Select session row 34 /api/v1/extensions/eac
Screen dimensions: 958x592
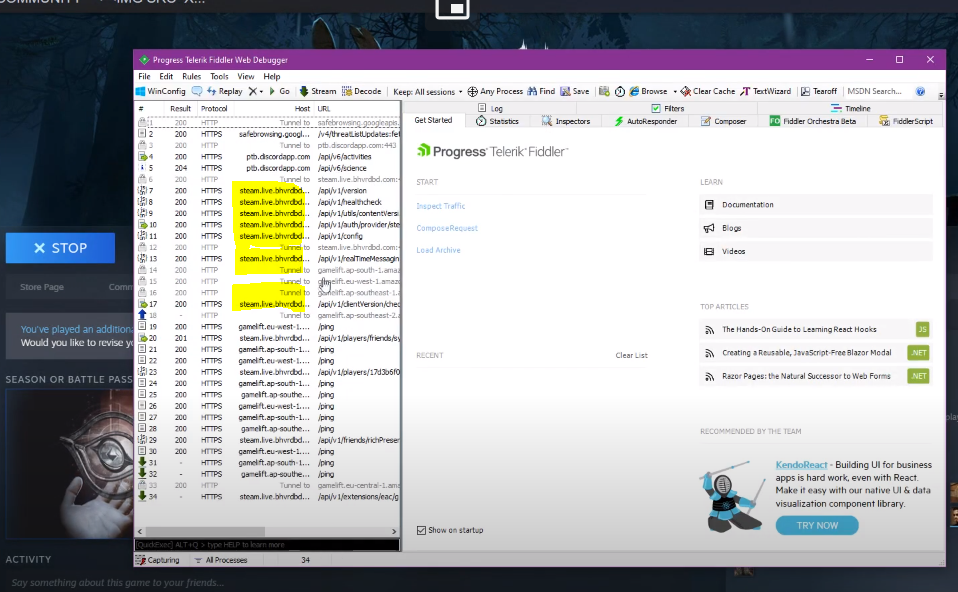[x=268, y=497]
